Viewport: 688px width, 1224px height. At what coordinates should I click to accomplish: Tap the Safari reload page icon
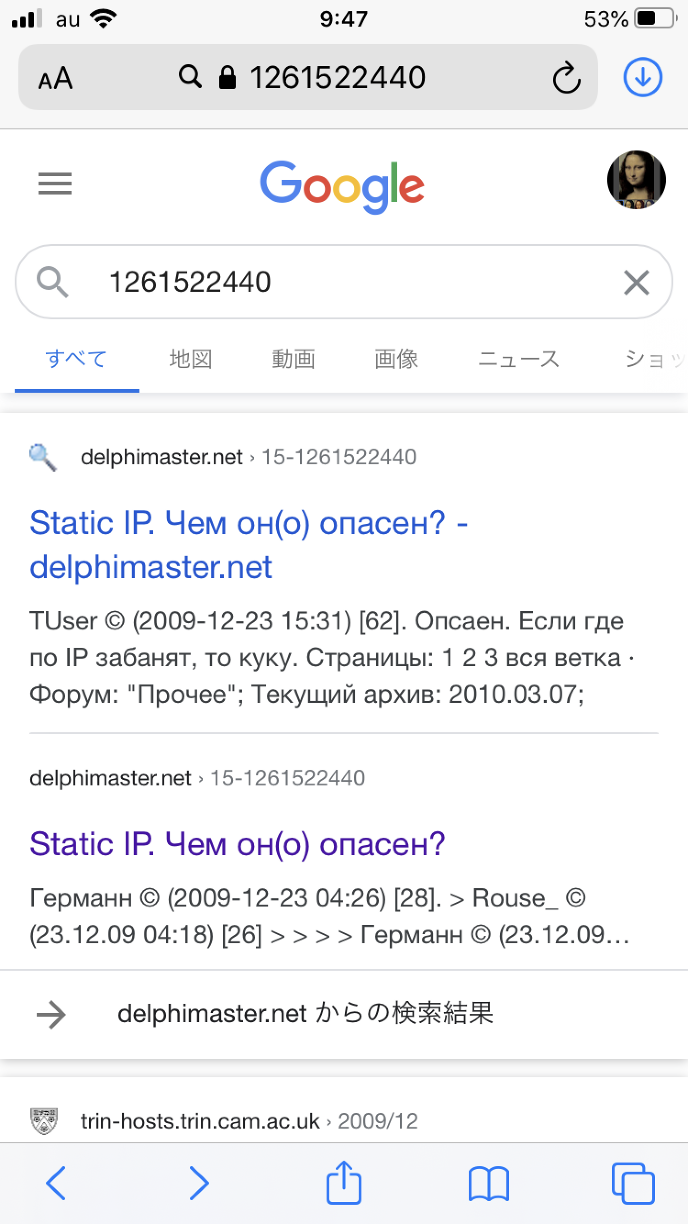coord(566,77)
